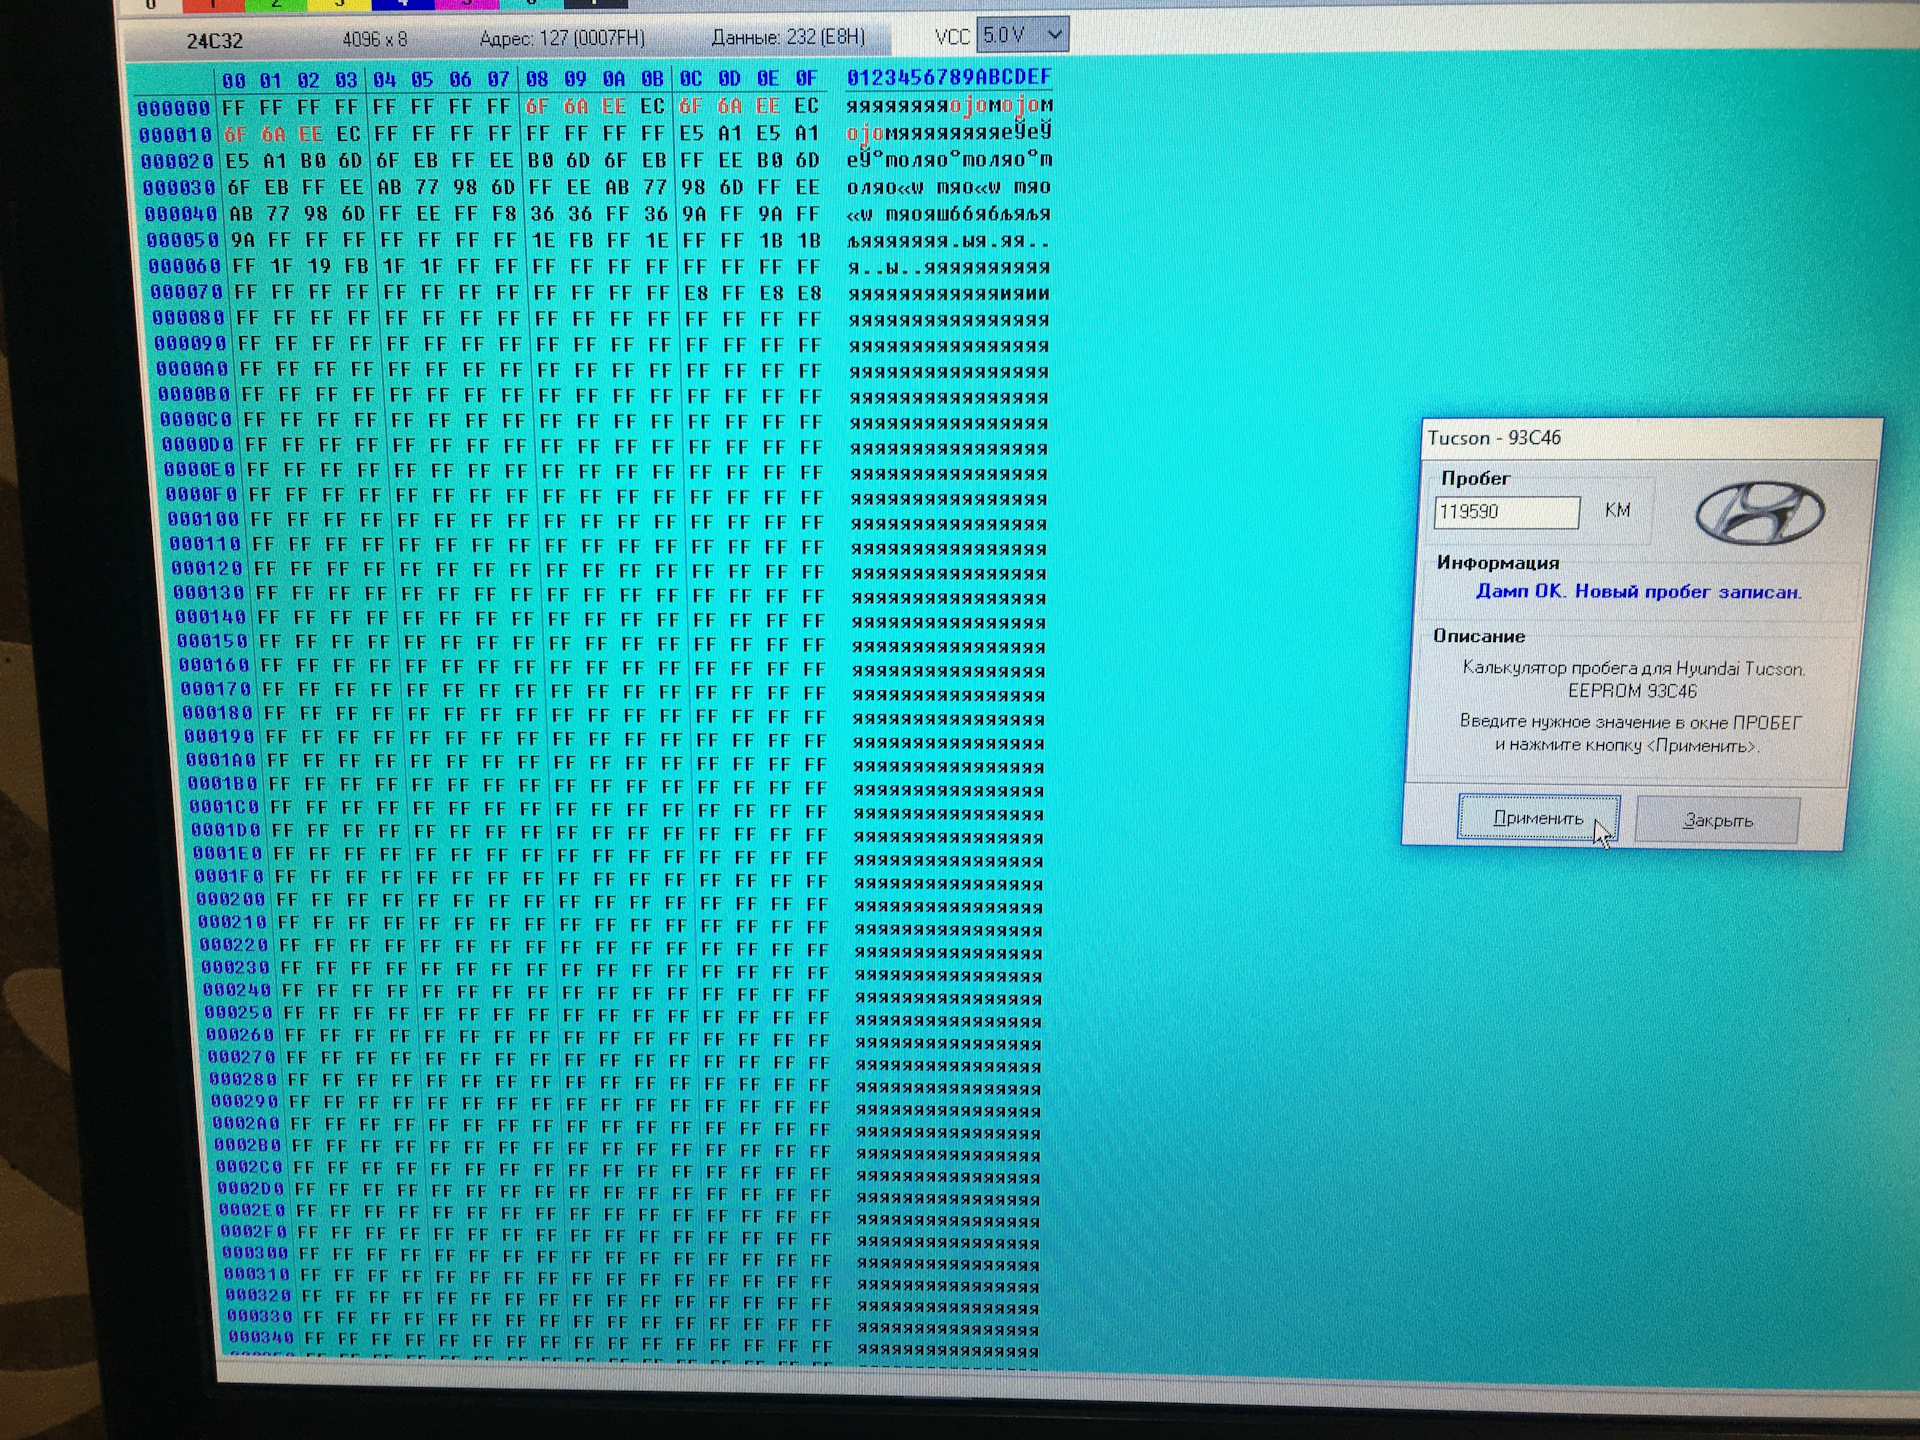Click the Hyundai logo in the Tucson dialog
The width and height of the screenshot is (1920, 1440).
[1759, 513]
